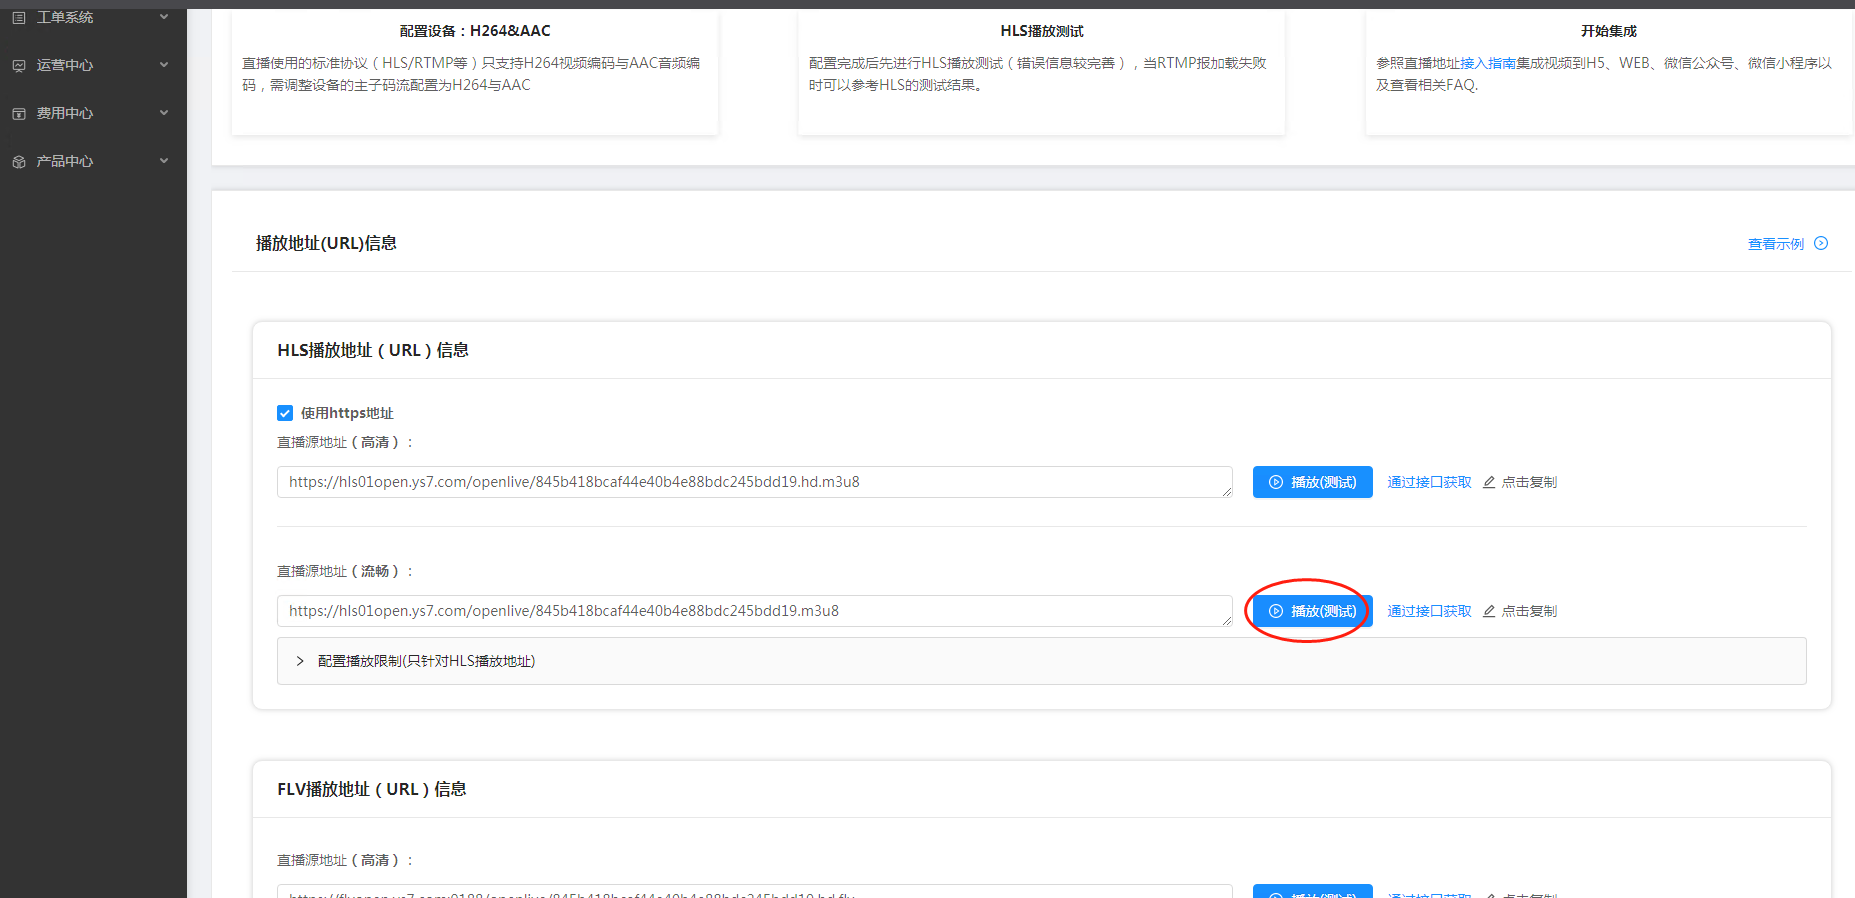Click the 费用中心 sidebar icon
This screenshot has width=1855, height=898.
click(x=19, y=113)
